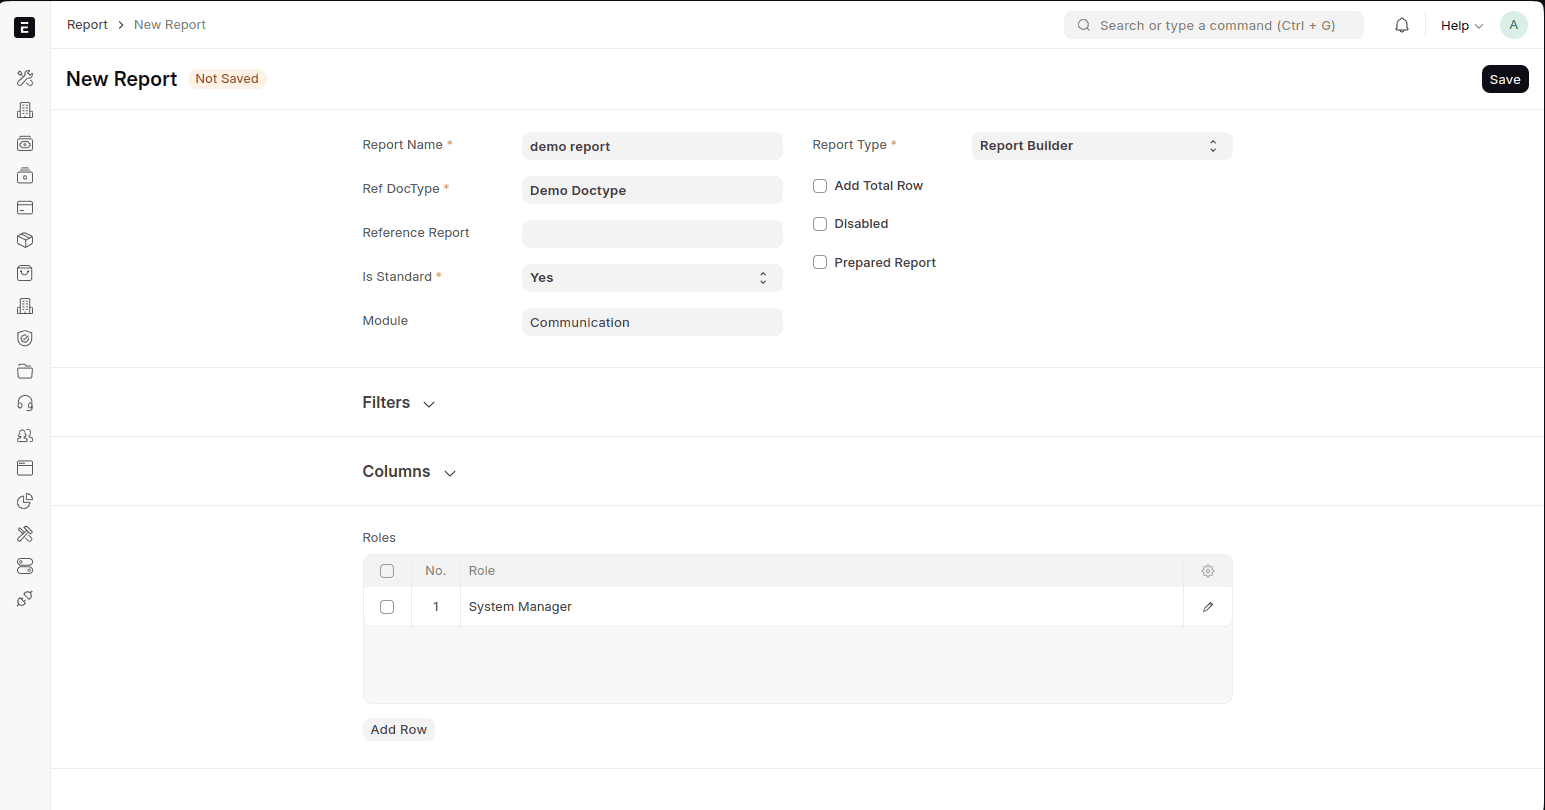Screen dimensions: 1545x810
Task: Click the System Manager role cell
Action: (822, 607)
